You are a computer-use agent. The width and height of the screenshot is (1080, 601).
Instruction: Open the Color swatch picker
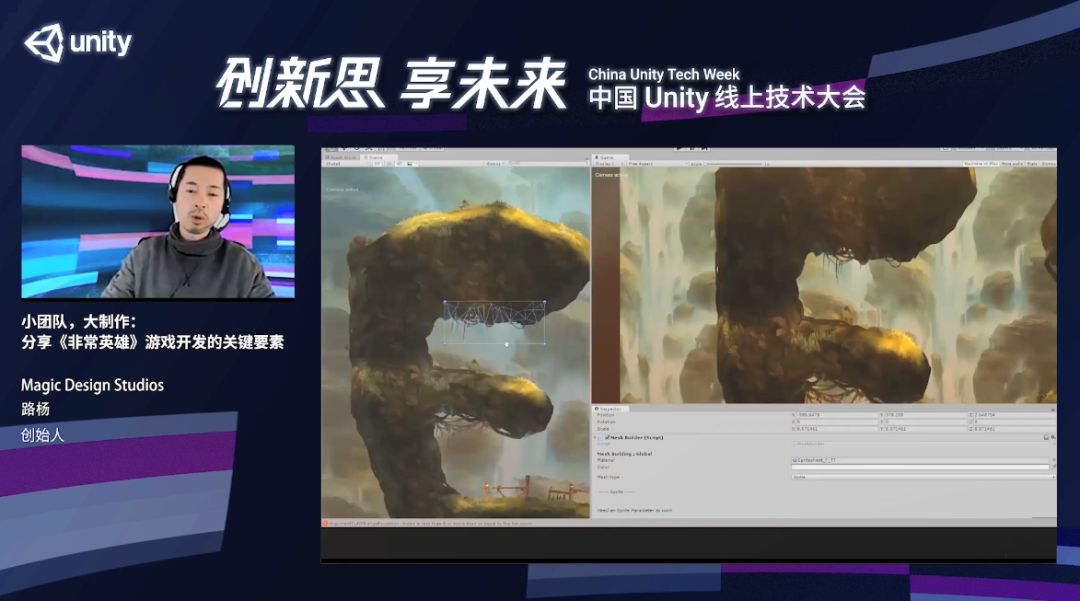tap(920, 467)
